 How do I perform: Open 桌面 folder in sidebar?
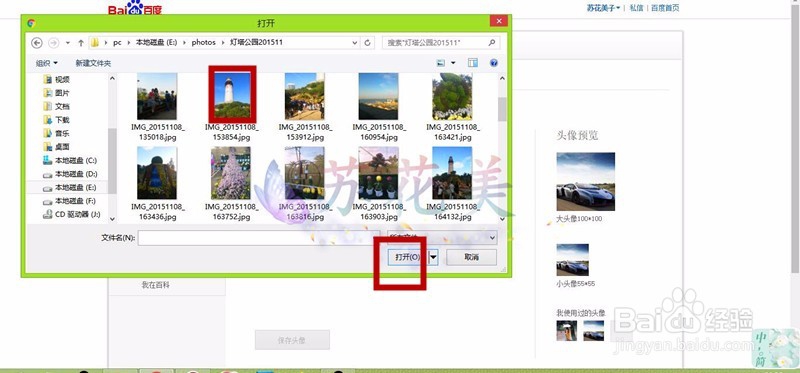(x=57, y=147)
